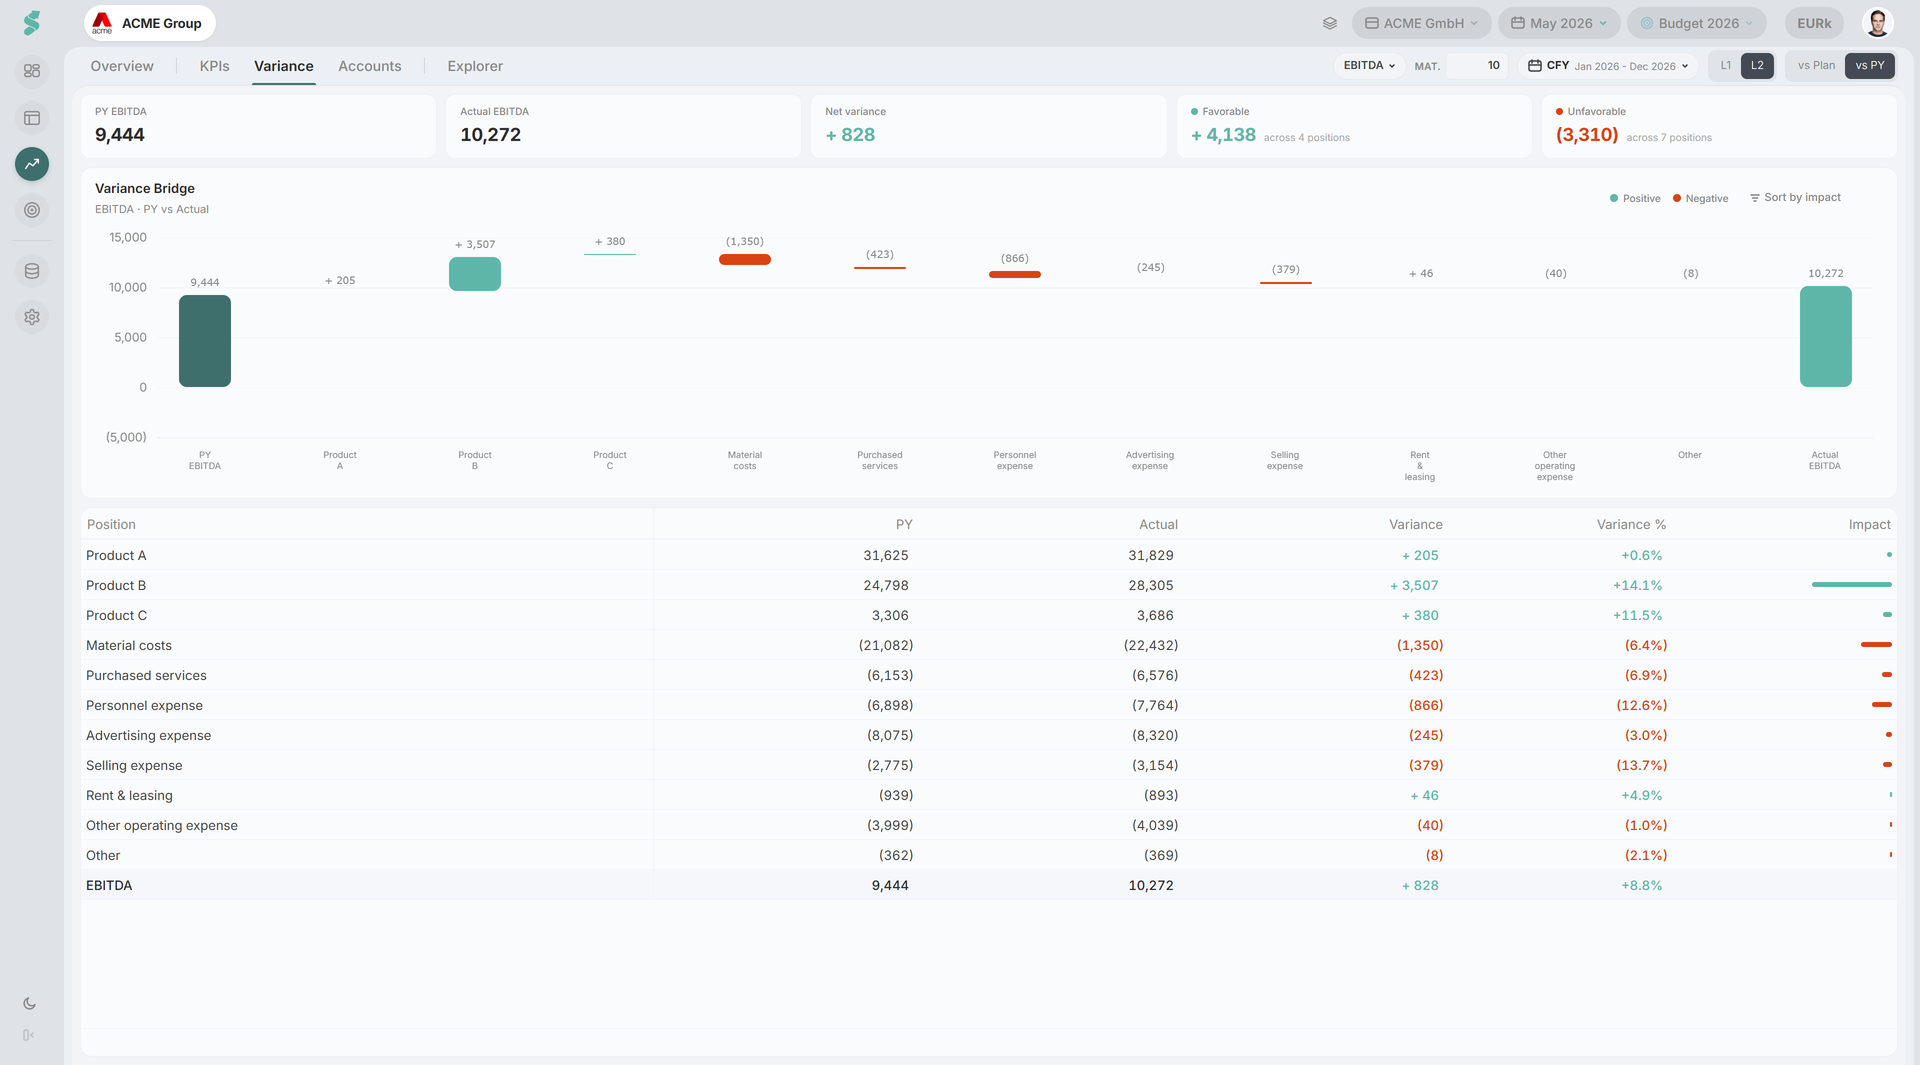
Task: Open settings gear in sidebar
Action: point(32,317)
